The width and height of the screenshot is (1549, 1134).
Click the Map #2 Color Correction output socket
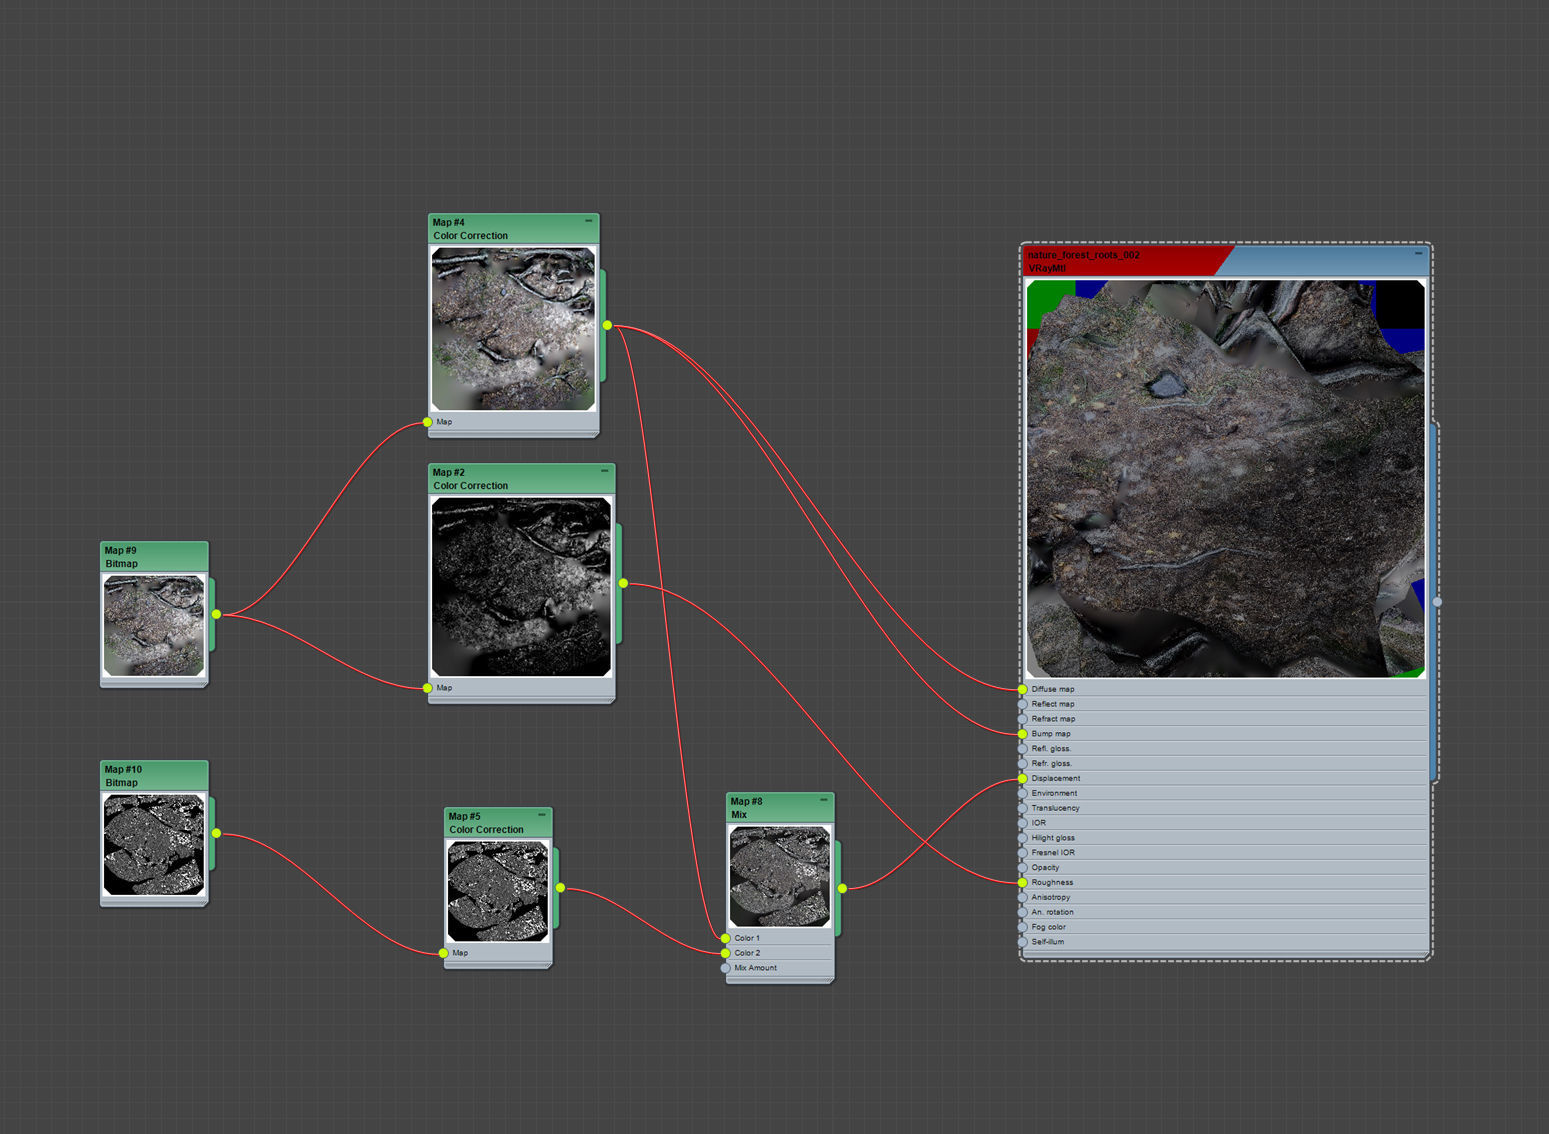[x=623, y=583]
